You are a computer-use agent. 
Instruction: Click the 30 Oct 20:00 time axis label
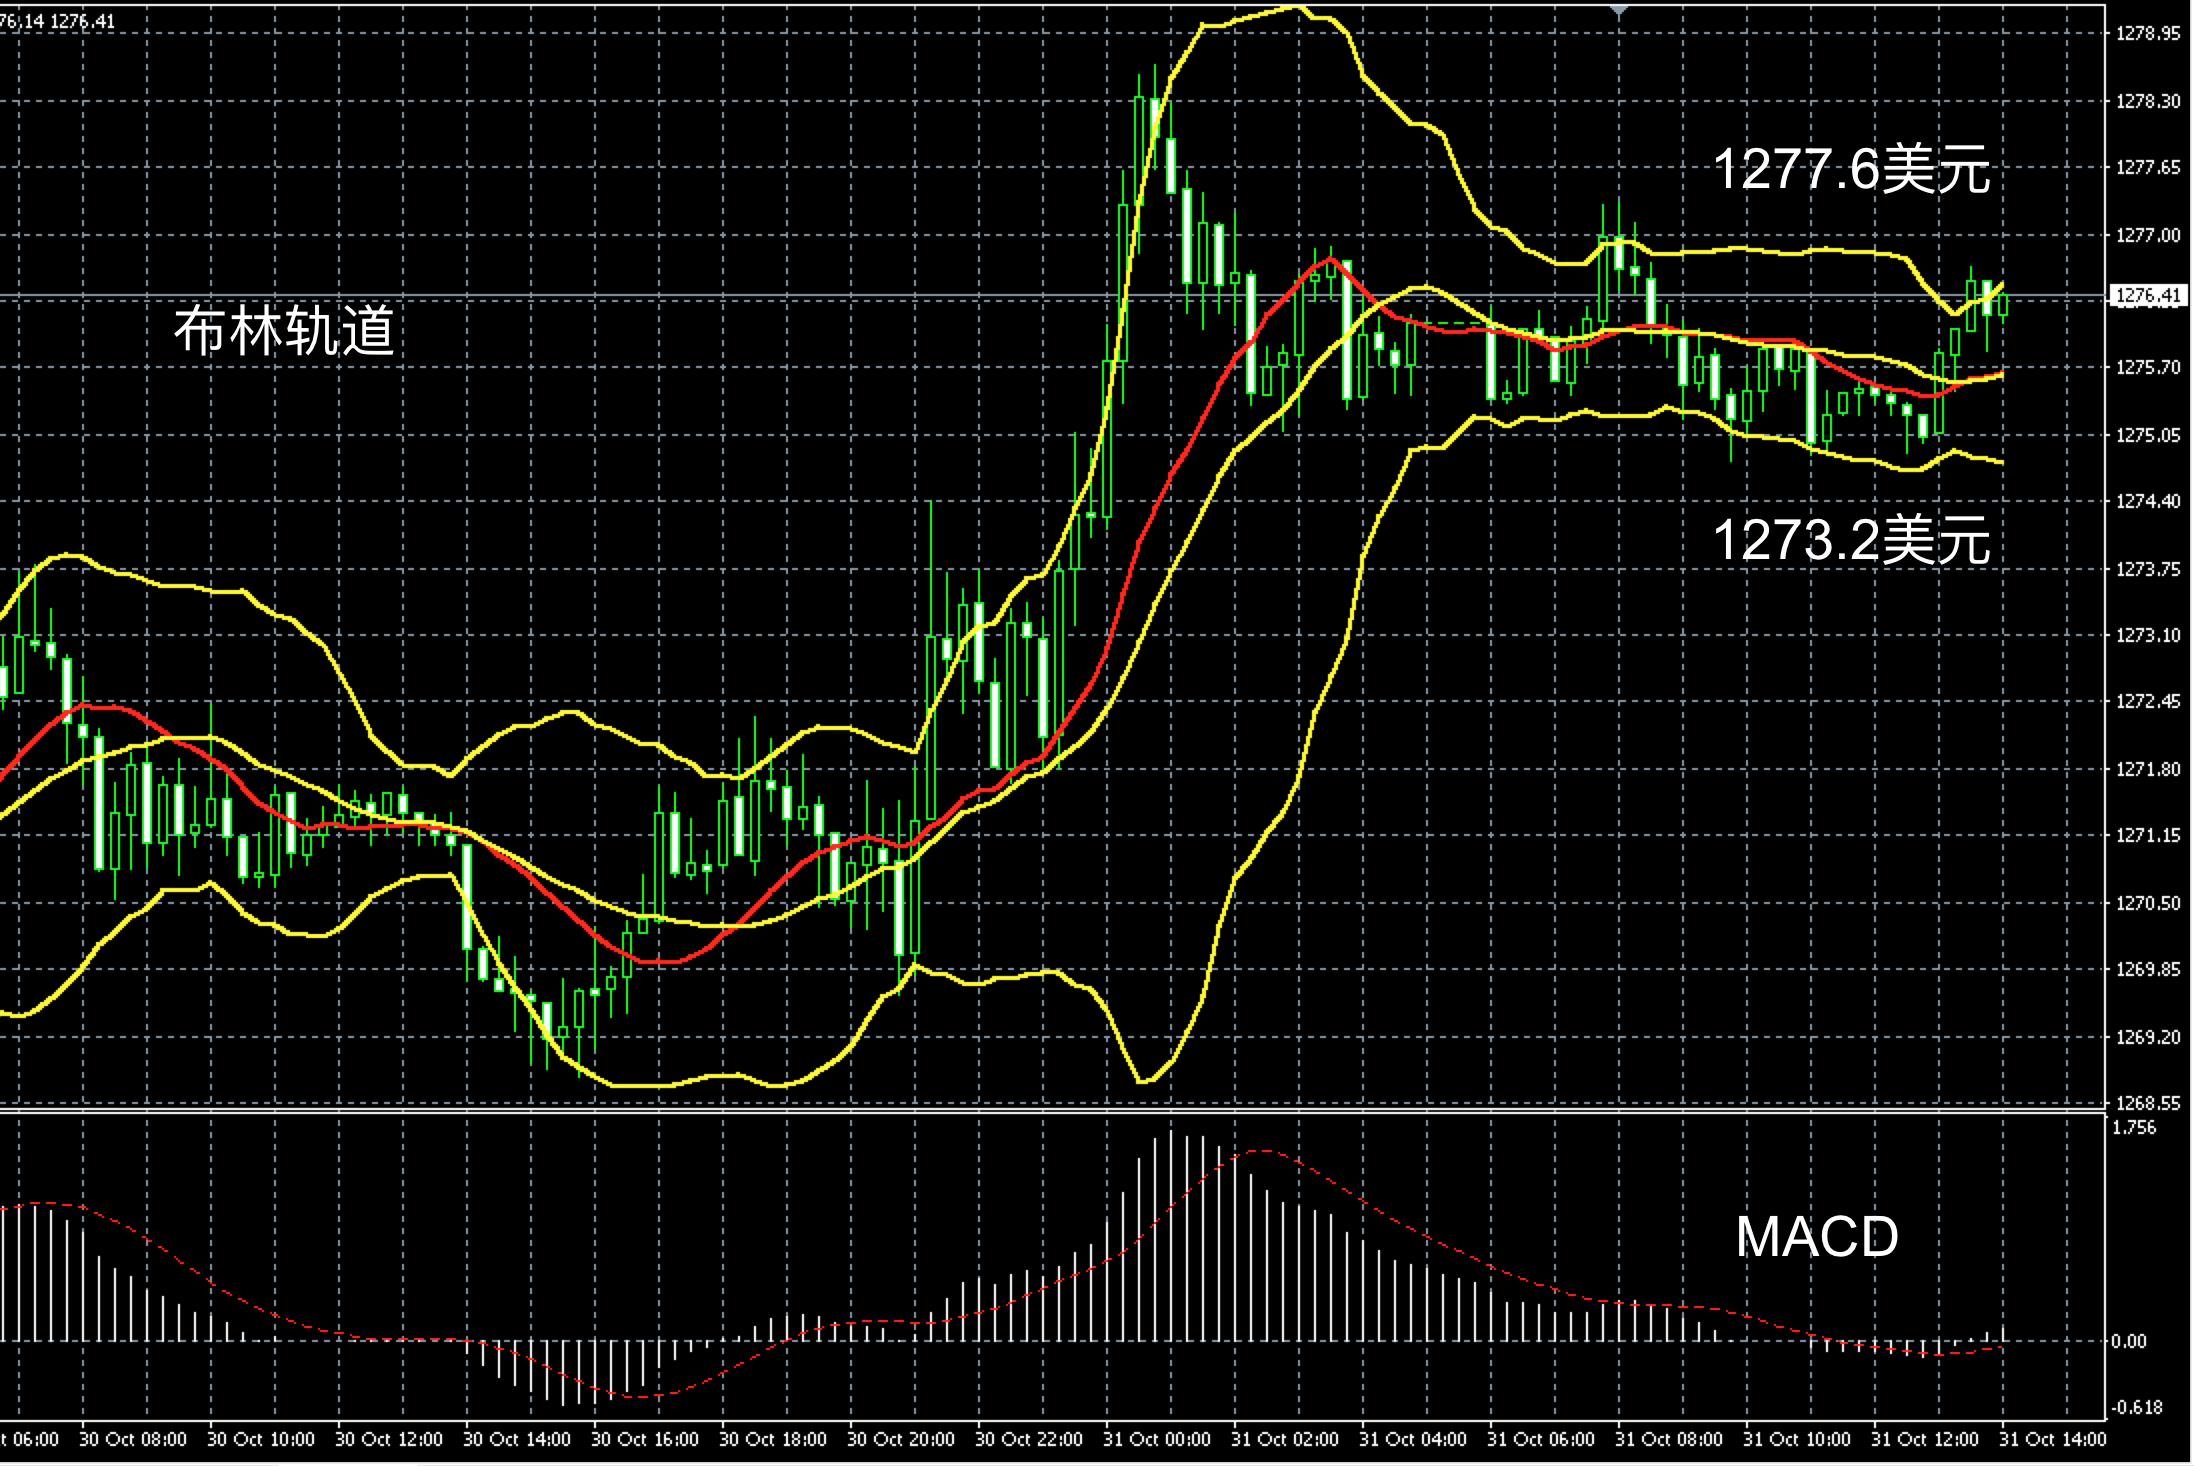coord(900,1440)
